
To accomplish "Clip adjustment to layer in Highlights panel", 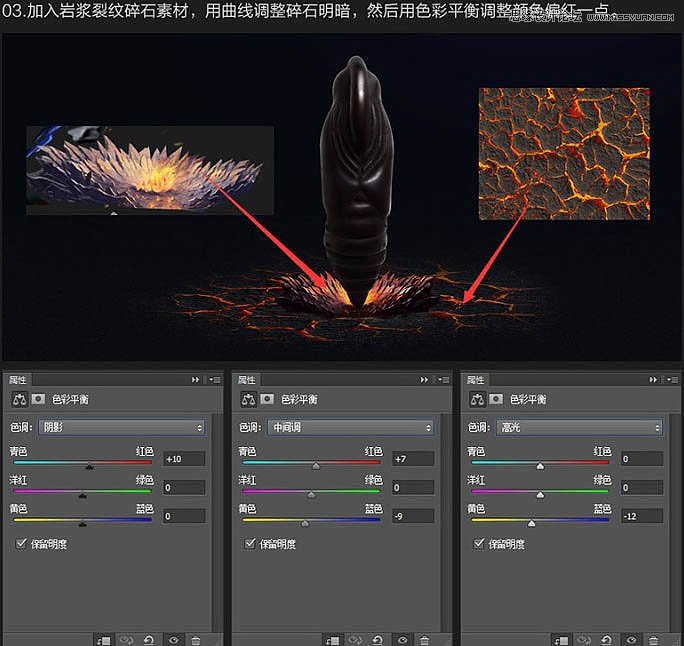I will coord(561,640).
